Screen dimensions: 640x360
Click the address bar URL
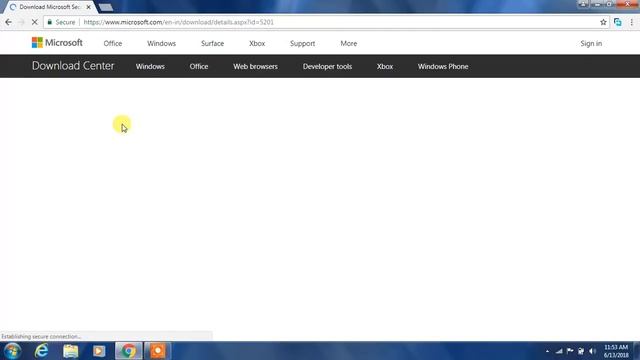coord(178,22)
